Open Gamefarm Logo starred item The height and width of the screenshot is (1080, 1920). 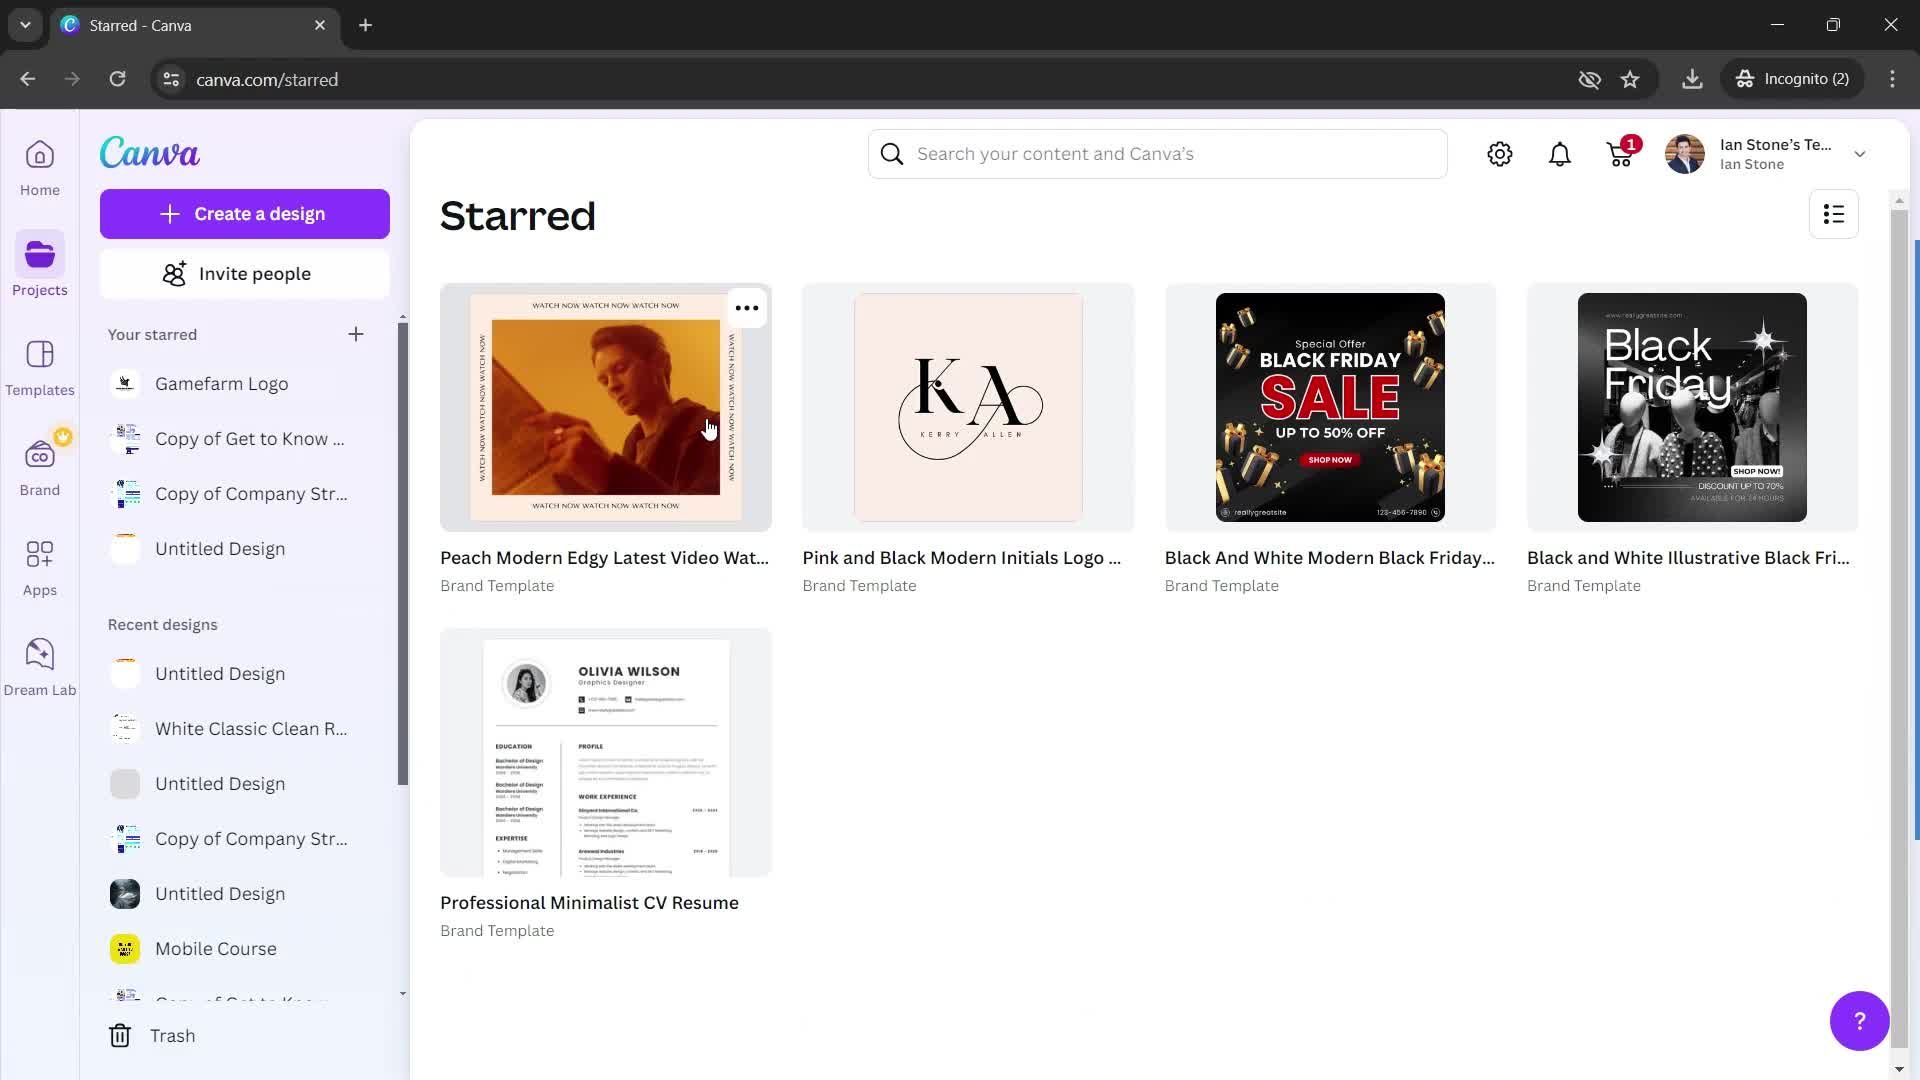click(220, 382)
